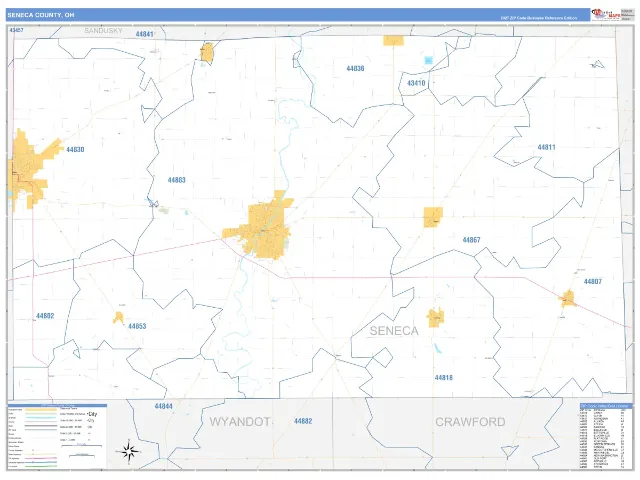Image resolution: width=640 pixels, height=480 pixels.
Task: Click the orange town near 44807 label
Action: pos(567,298)
